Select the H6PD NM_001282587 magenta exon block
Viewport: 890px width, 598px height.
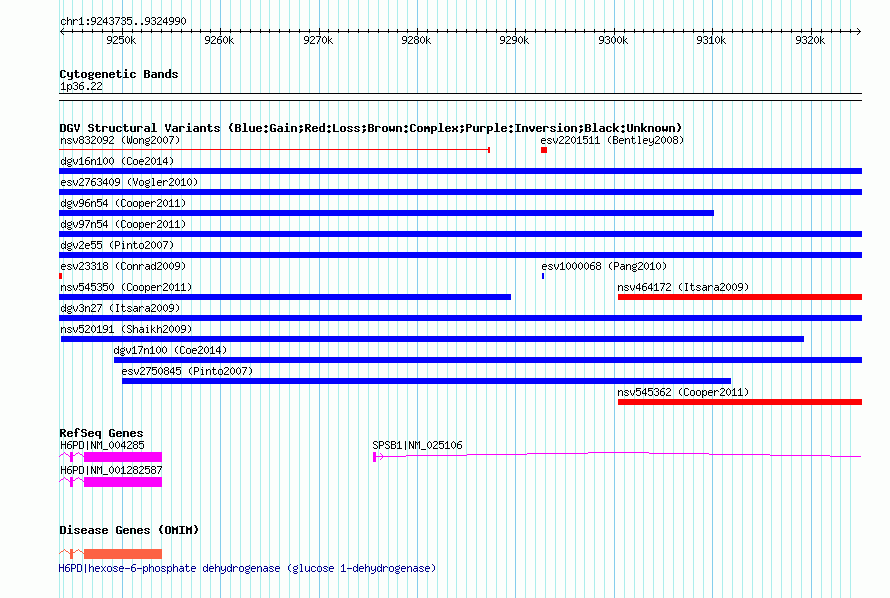123,482
